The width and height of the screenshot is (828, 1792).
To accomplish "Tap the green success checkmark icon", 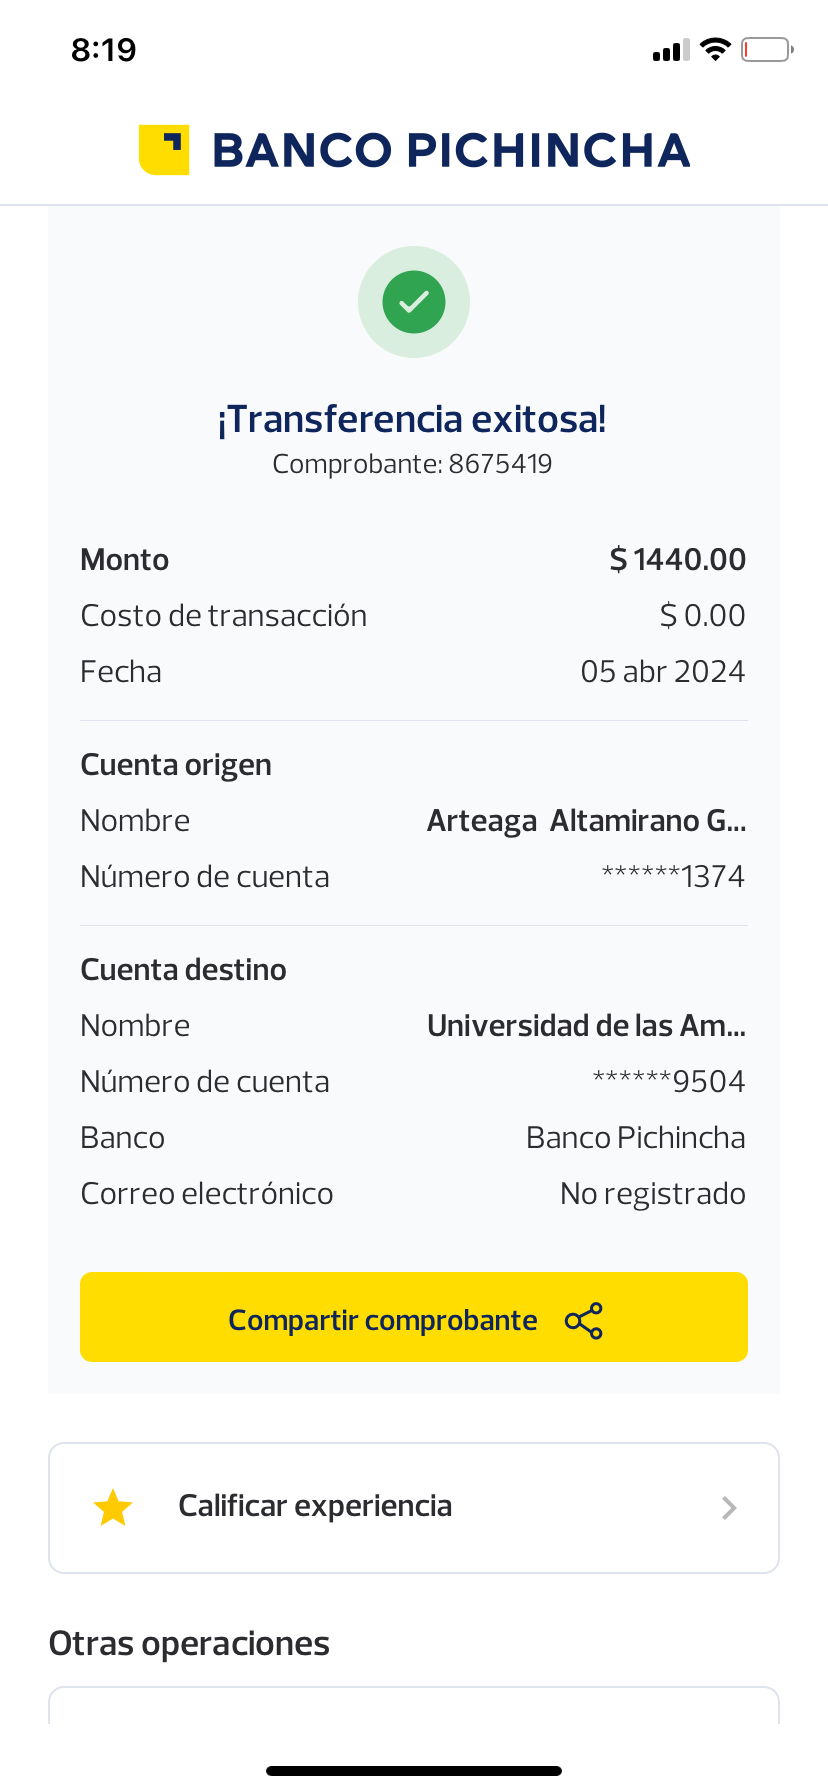I will click(x=414, y=302).
